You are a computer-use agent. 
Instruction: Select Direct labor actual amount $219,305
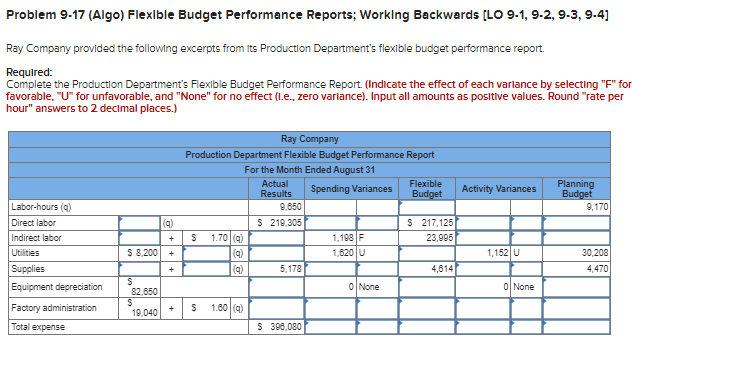[x=279, y=223]
